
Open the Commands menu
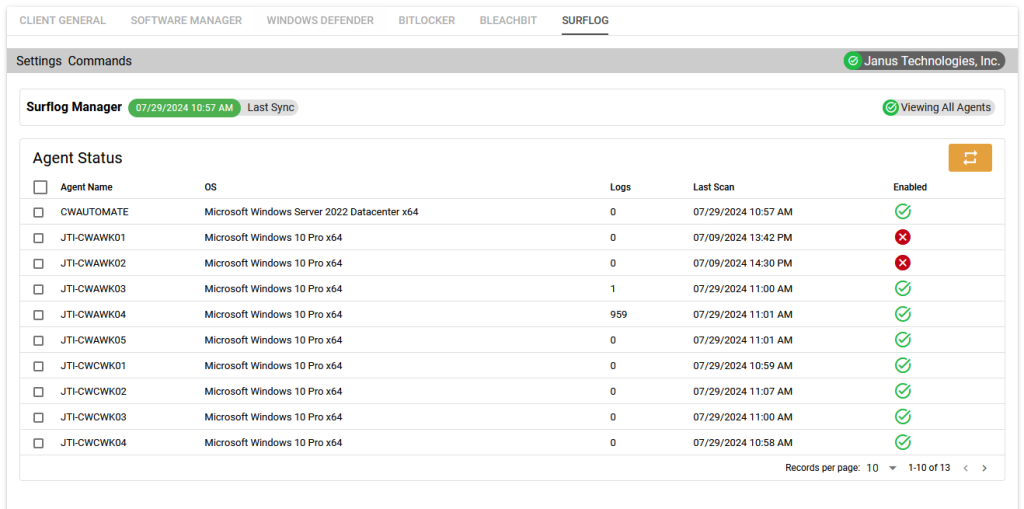pos(100,61)
